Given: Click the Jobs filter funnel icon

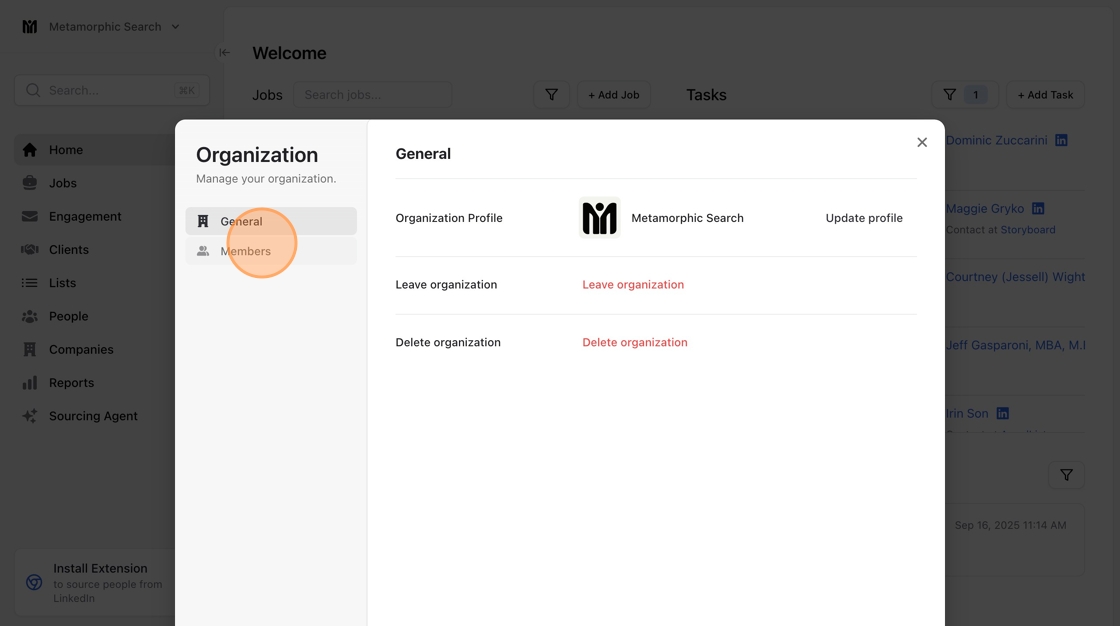Looking at the screenshot, I should (x=551, y=95).
